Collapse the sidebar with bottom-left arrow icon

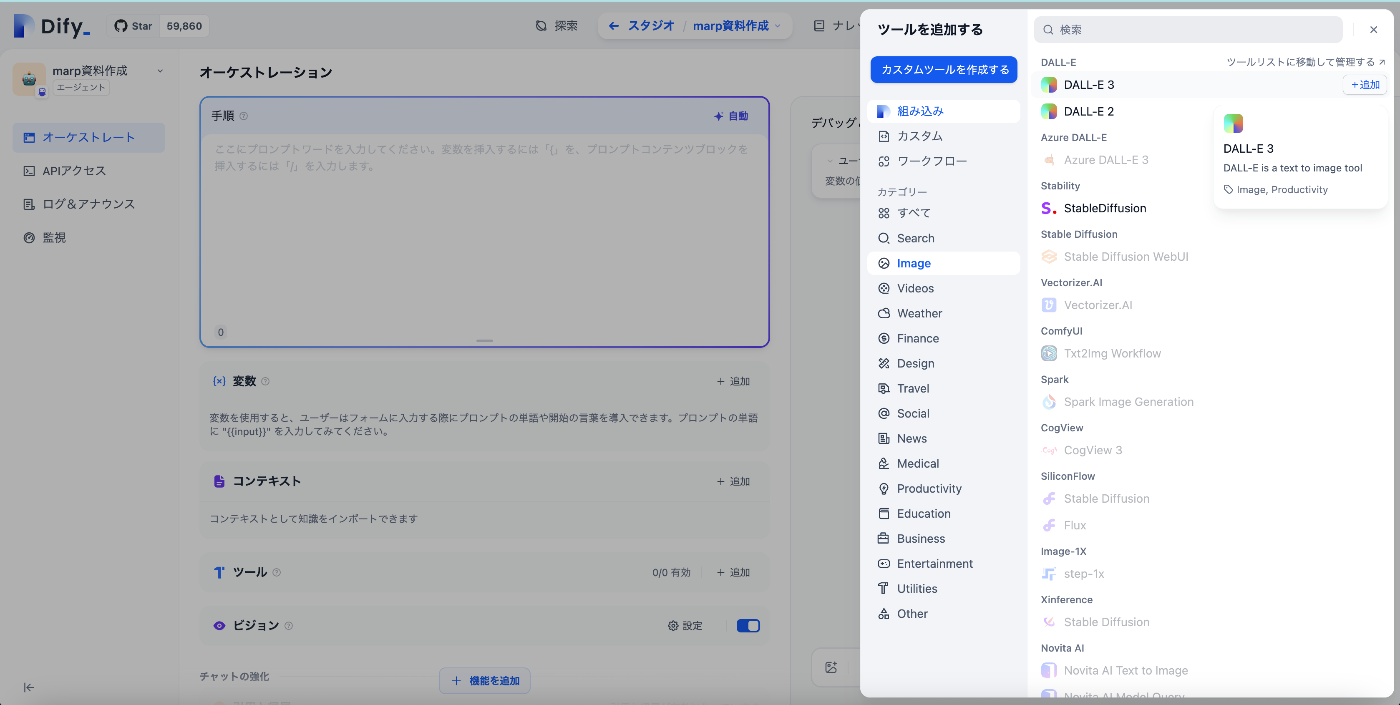click(29, 687)
